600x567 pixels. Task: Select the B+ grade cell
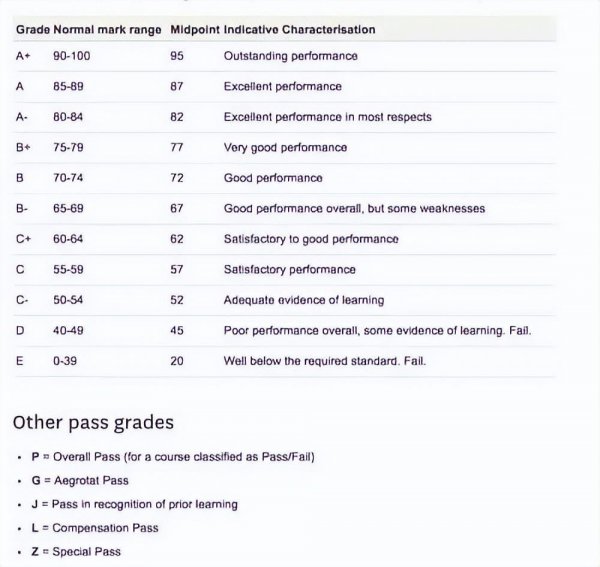[x=24, y=147]
